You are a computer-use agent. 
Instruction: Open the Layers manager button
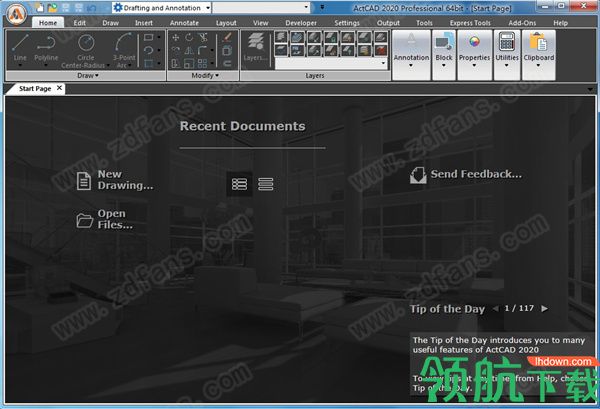255,48
